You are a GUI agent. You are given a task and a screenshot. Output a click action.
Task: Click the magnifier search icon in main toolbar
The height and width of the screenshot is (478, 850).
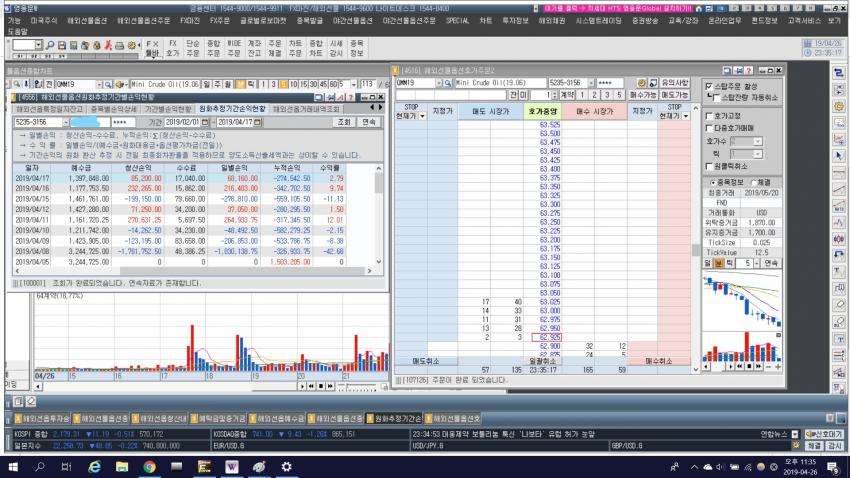50,46
